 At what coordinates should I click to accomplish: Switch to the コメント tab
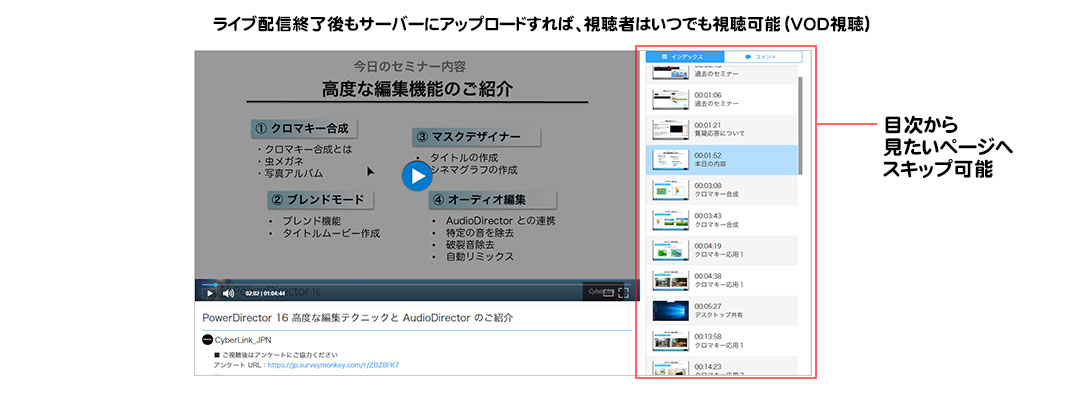(x=763, y=57)
